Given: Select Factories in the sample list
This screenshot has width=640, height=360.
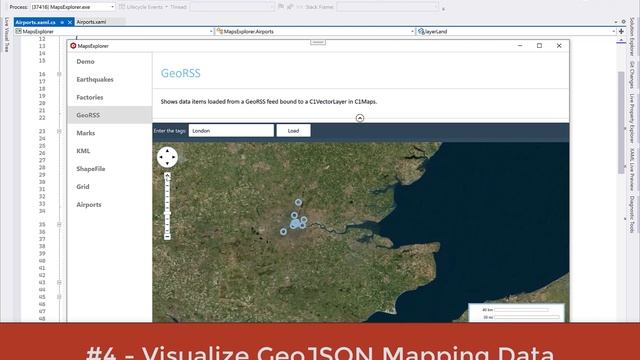Looking at the screenshot, I should (109, 98).
